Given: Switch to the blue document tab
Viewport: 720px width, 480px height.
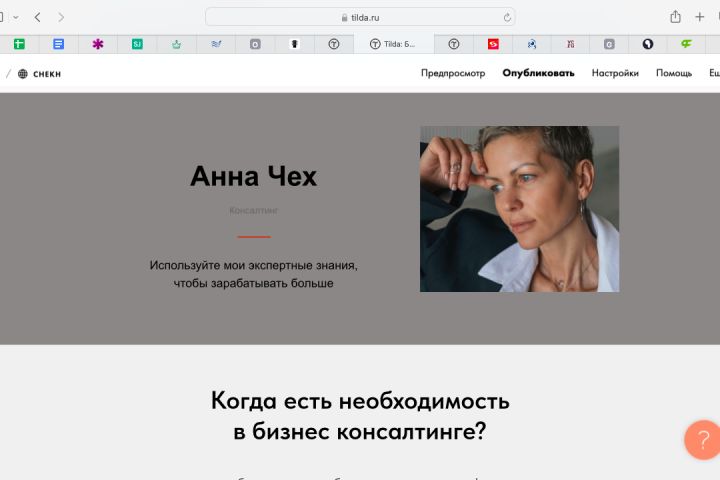Looking at the screenshot, I should [58, 44].
